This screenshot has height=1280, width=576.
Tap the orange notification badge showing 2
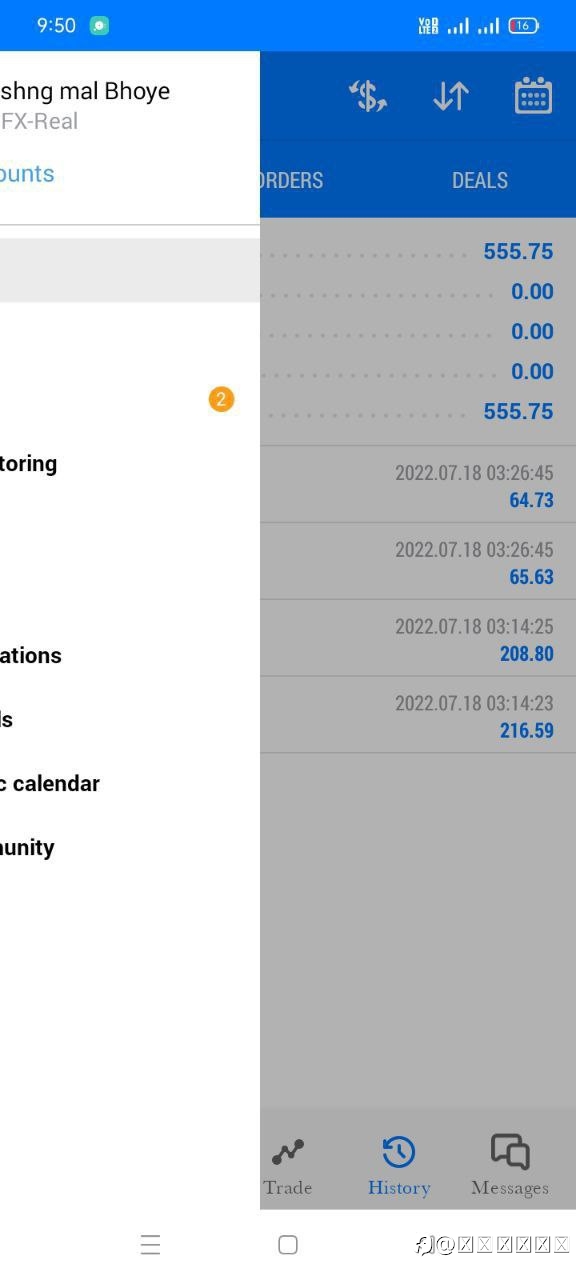click(221, 399)
